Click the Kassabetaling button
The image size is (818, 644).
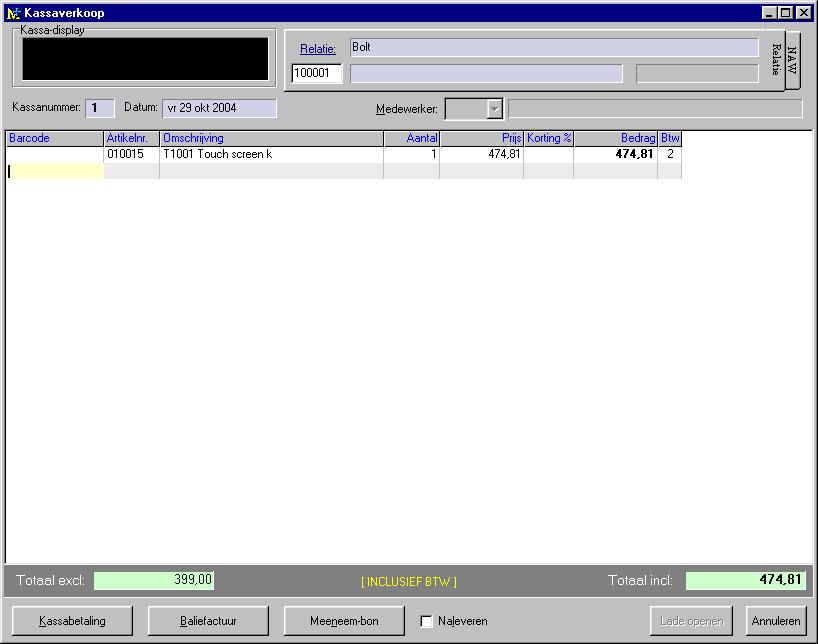tap(70, 620)
